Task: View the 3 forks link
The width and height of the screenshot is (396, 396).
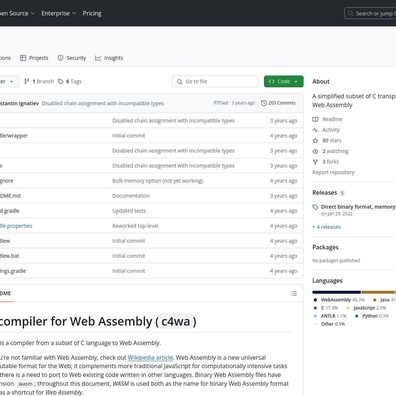Action: [x=330, y=162]
